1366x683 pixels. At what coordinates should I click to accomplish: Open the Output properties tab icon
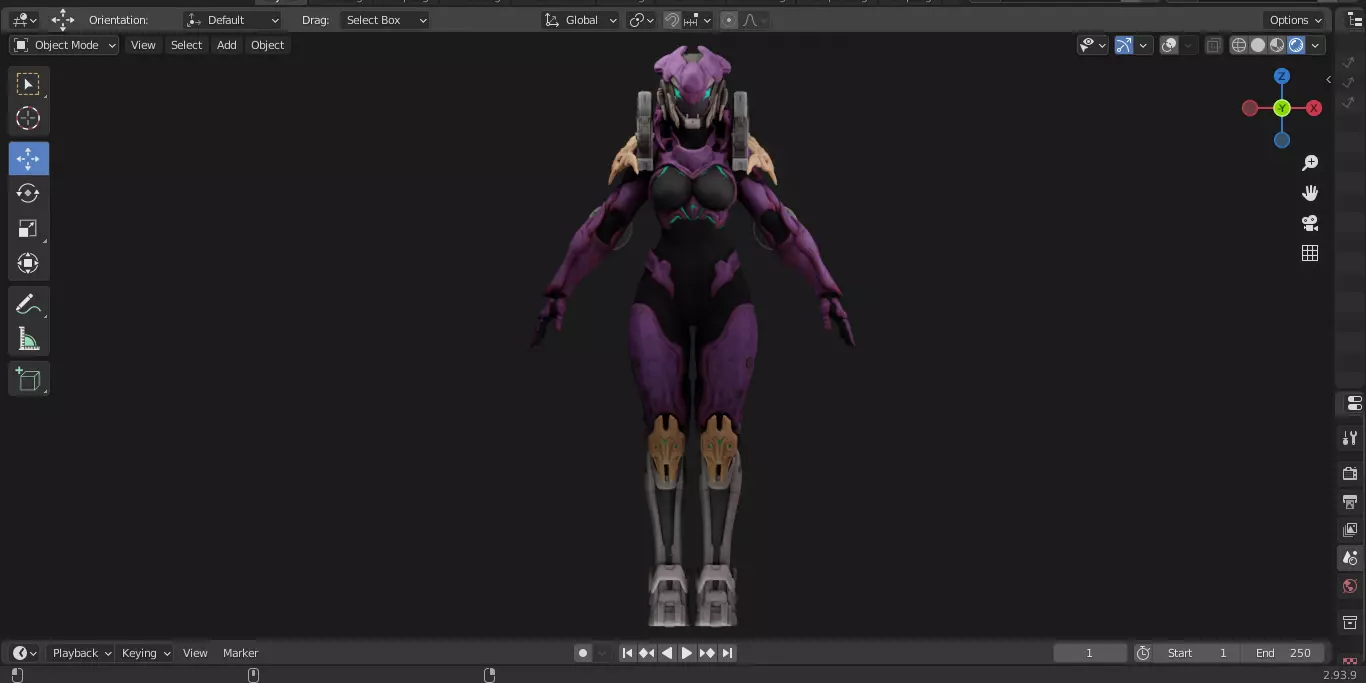[x=1350, y=501]
